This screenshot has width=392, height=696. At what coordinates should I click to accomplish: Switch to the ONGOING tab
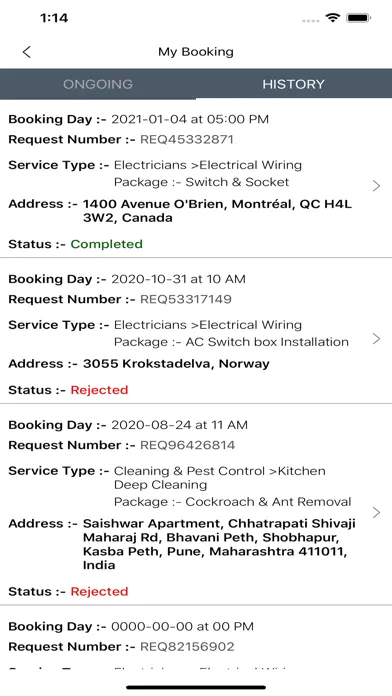[x=98, y=84]
